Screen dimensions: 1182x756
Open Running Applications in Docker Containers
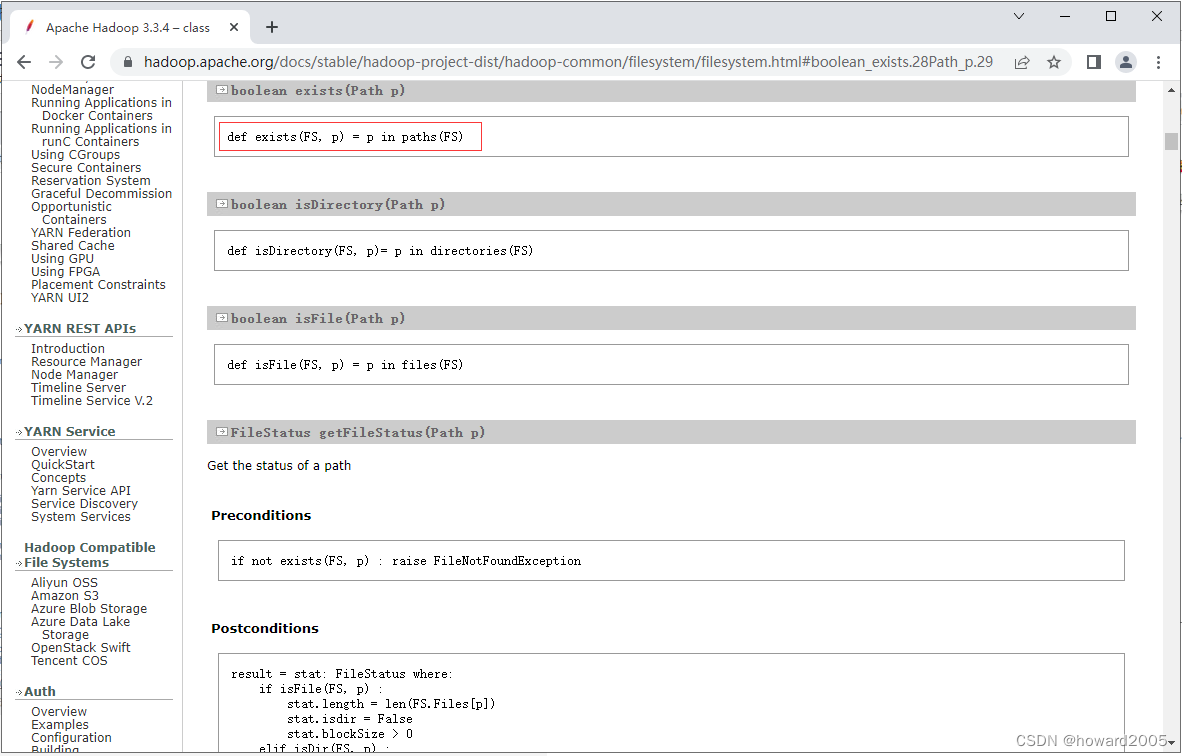(x=101, y=109)
